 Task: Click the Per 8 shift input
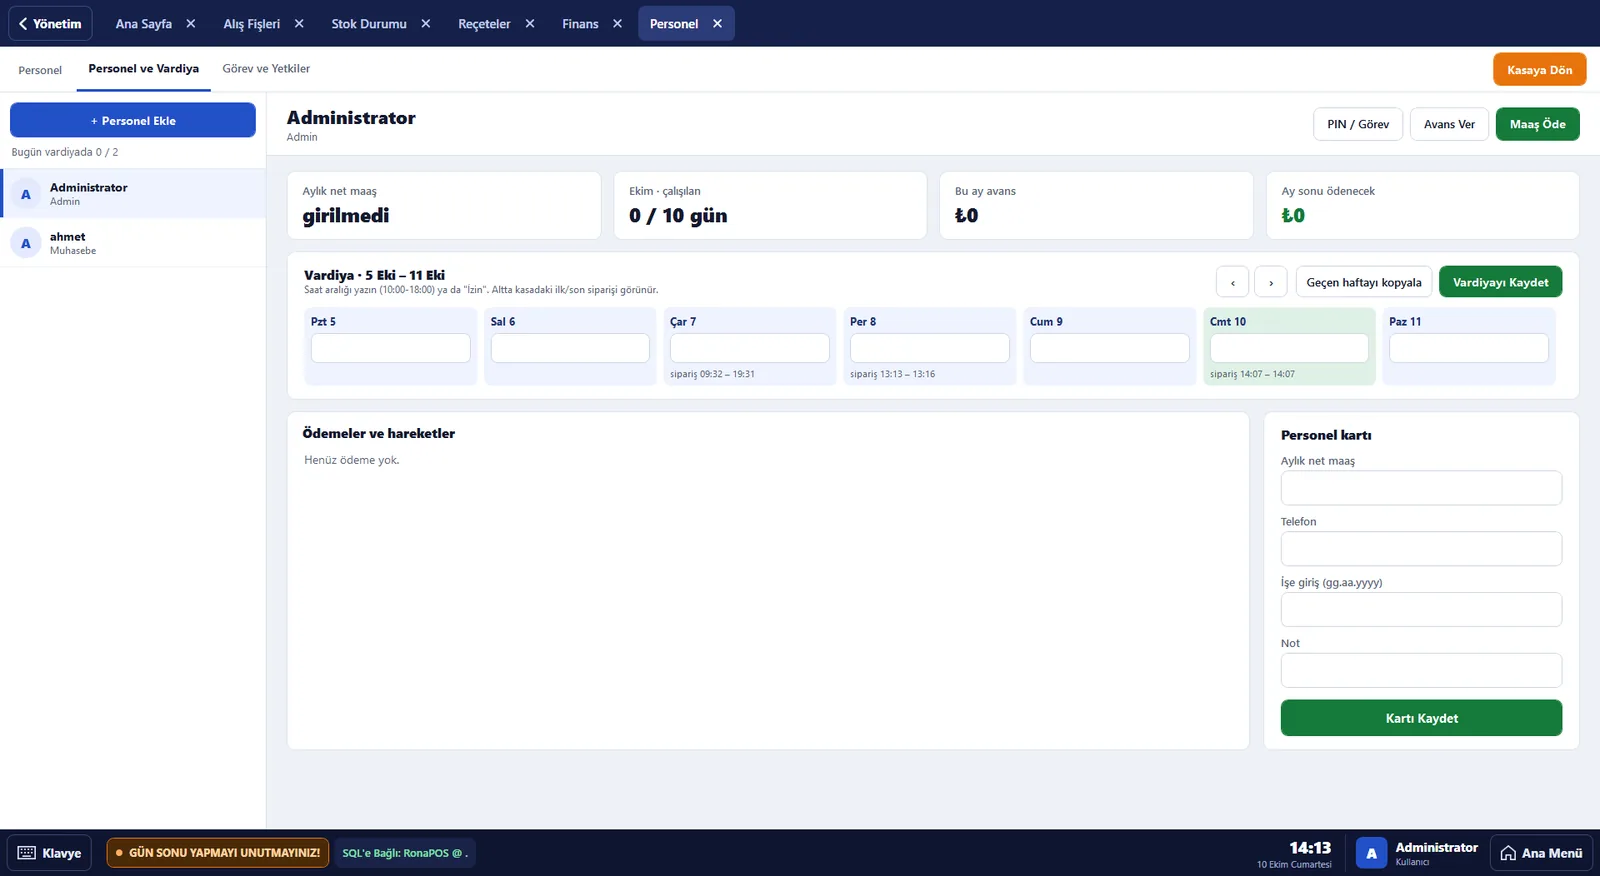coord(930,348)
